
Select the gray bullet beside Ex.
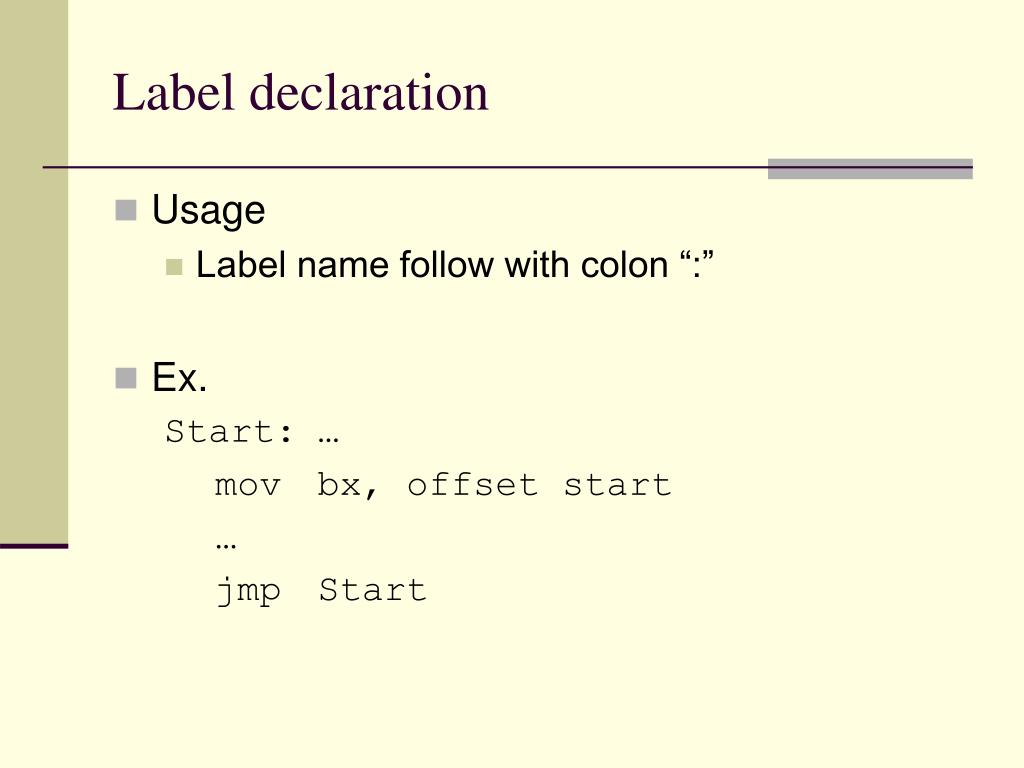(x=125, y=377)
